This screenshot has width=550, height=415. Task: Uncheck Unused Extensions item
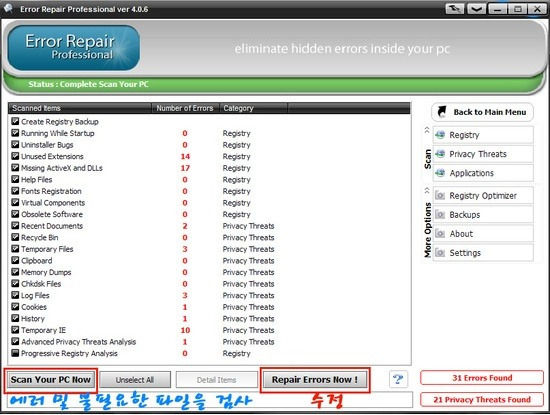tap(15, 156)
